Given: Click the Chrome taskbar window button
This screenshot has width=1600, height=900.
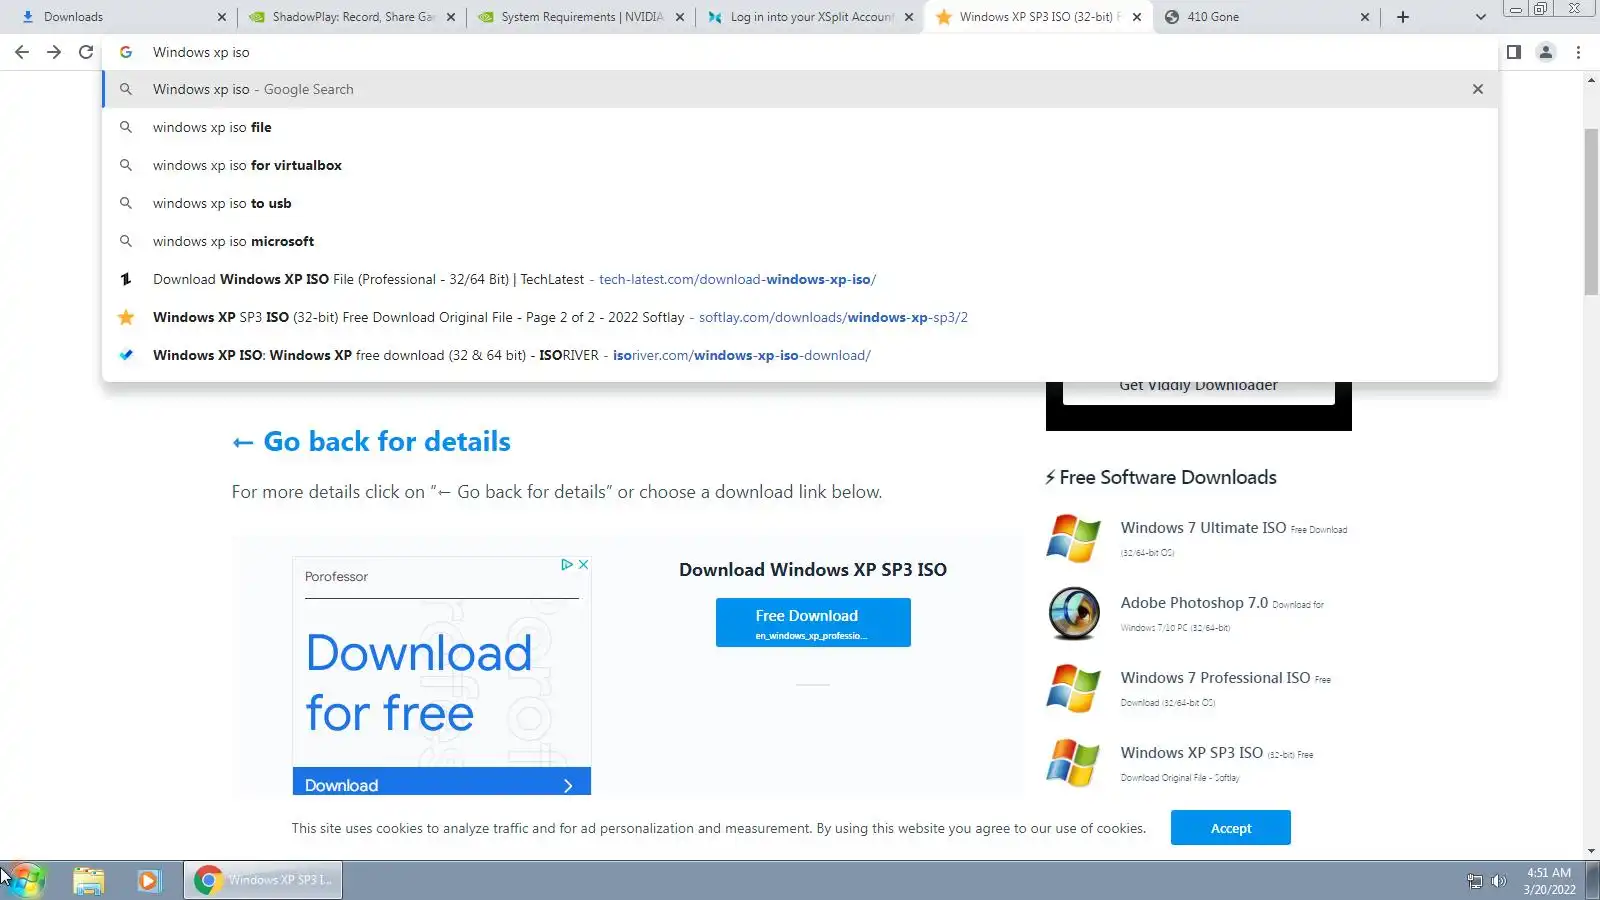Looking at the screenshot, I should [x=263, y=880].
